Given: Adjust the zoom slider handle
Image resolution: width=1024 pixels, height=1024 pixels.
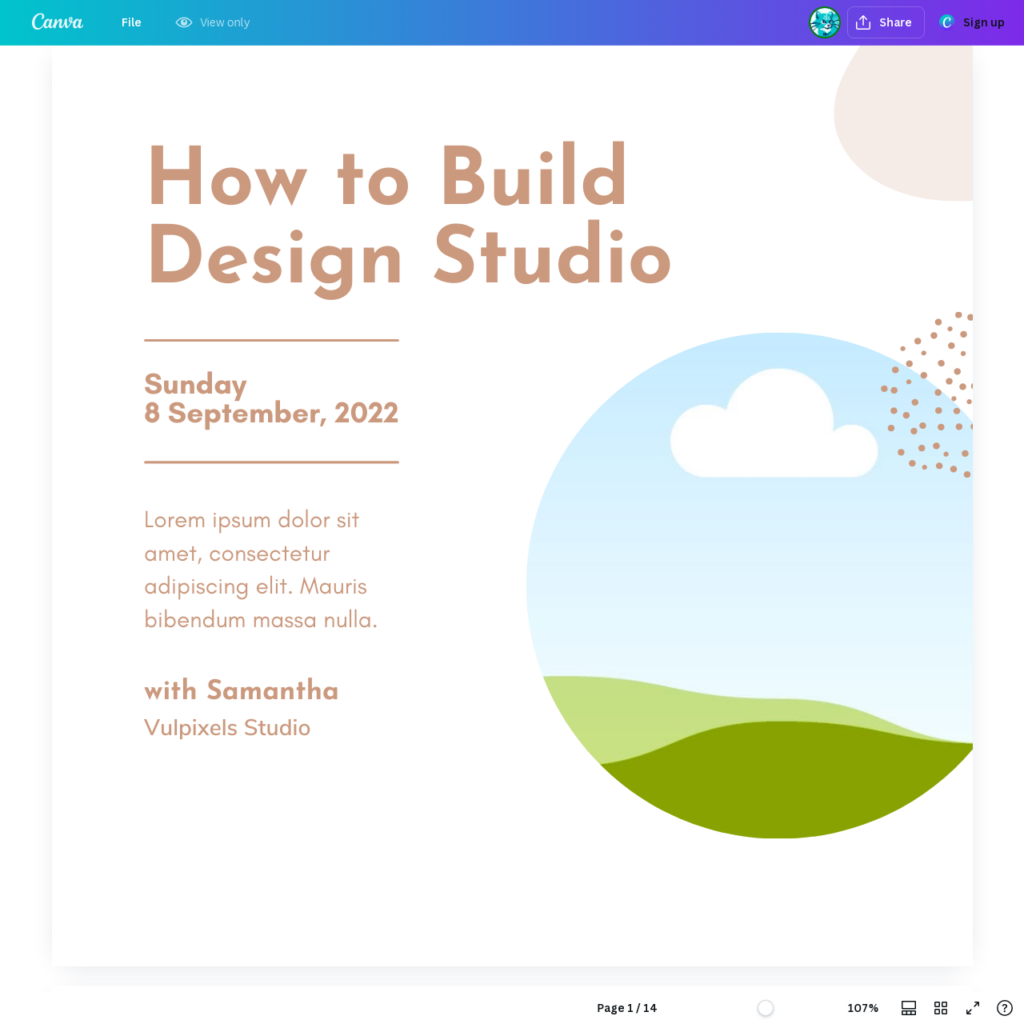Looking at the screenshot, I should 765,1008.
